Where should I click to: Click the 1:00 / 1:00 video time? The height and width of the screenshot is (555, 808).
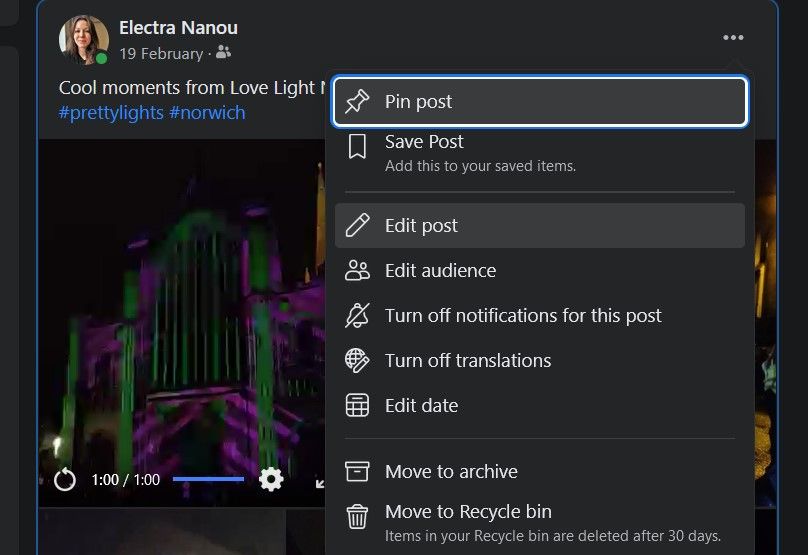[x=125, y=480]
